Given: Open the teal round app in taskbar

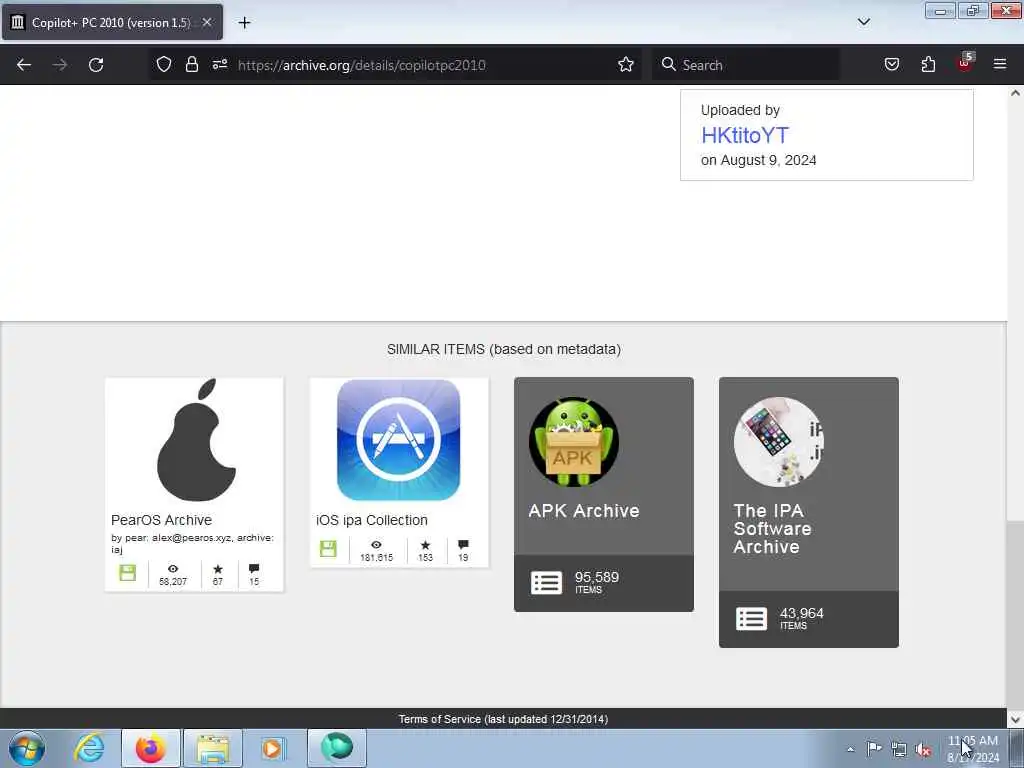Looking at the screenshot, I should [337, 747].
